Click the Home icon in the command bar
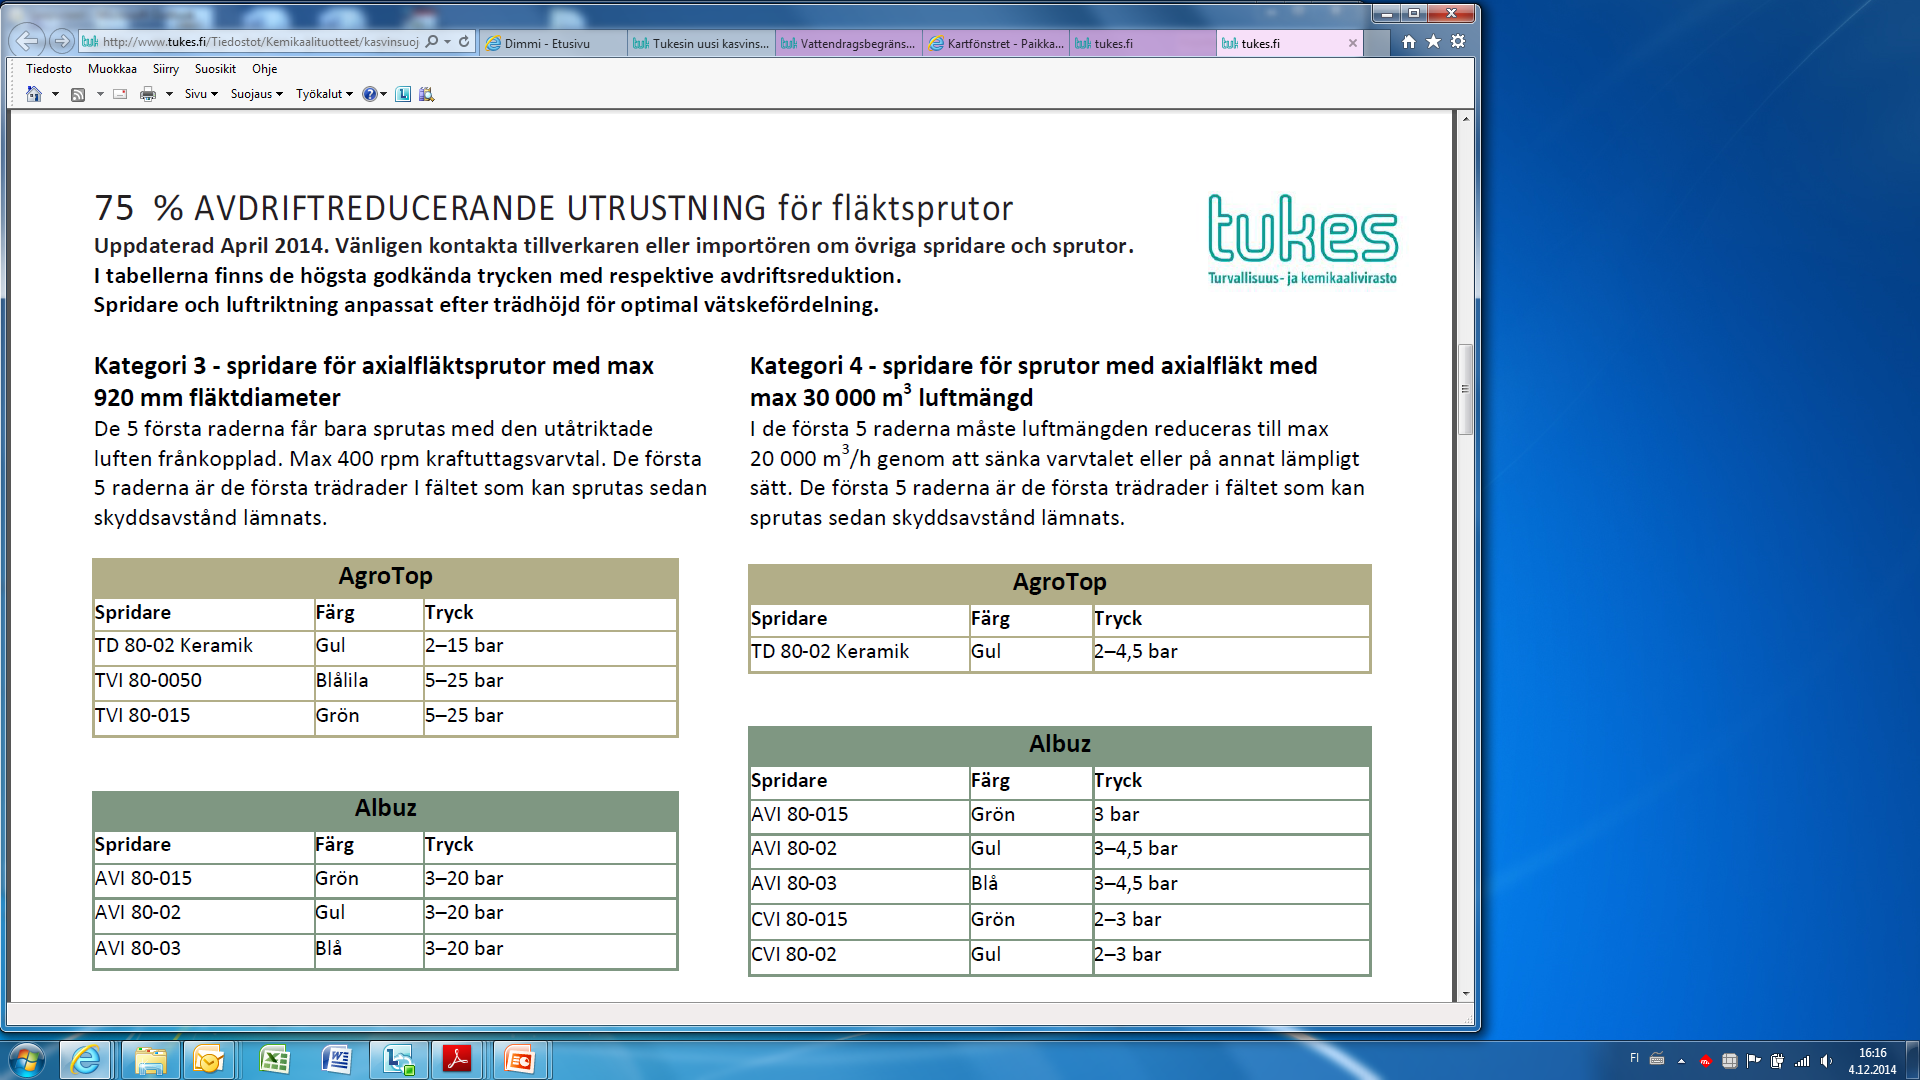1920x1080 pixels. point(34,94)
